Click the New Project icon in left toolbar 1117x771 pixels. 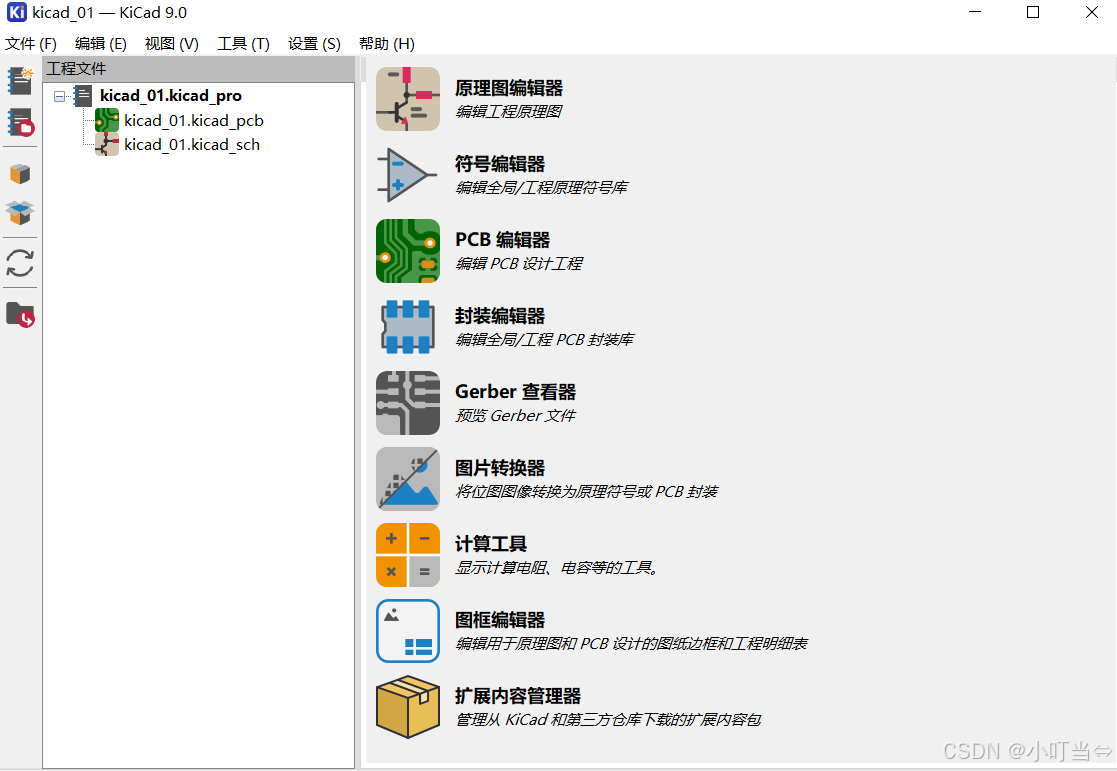pyautogui.click(x=20, y=81)
